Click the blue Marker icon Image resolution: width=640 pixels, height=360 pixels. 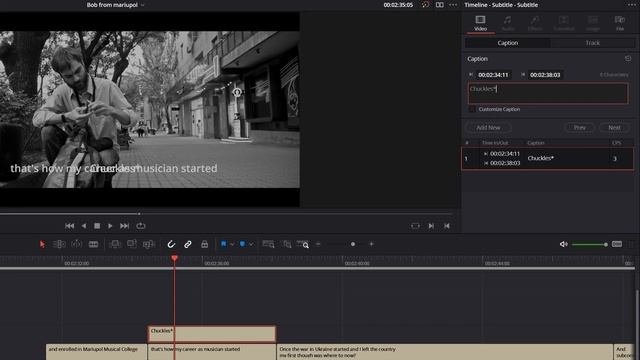[242, 244]
